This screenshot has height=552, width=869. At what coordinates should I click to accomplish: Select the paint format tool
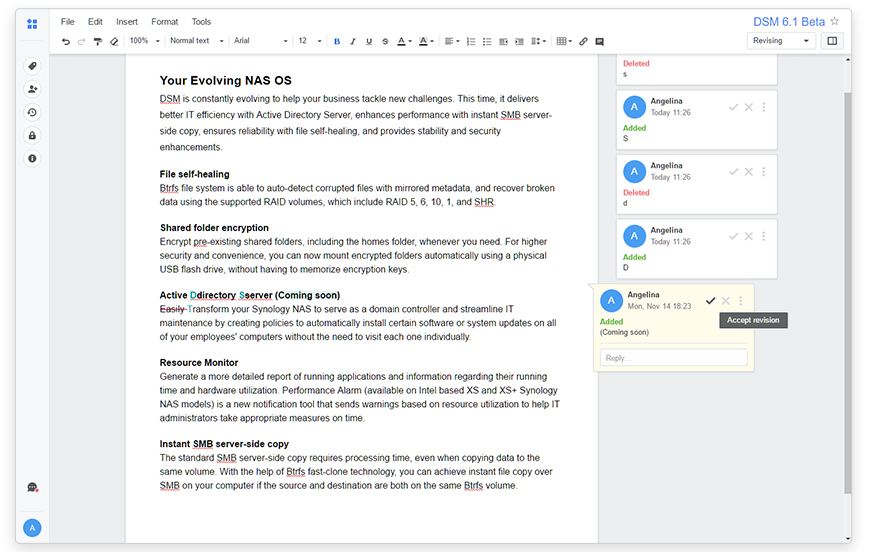pyautogui.click(x=98, y=41)
